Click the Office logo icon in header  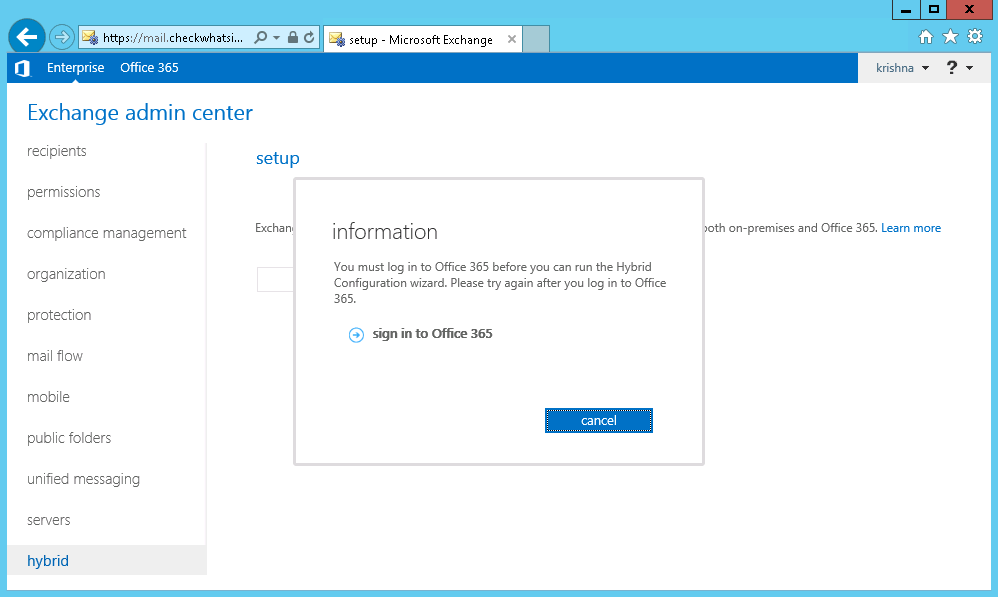(22, 68)
